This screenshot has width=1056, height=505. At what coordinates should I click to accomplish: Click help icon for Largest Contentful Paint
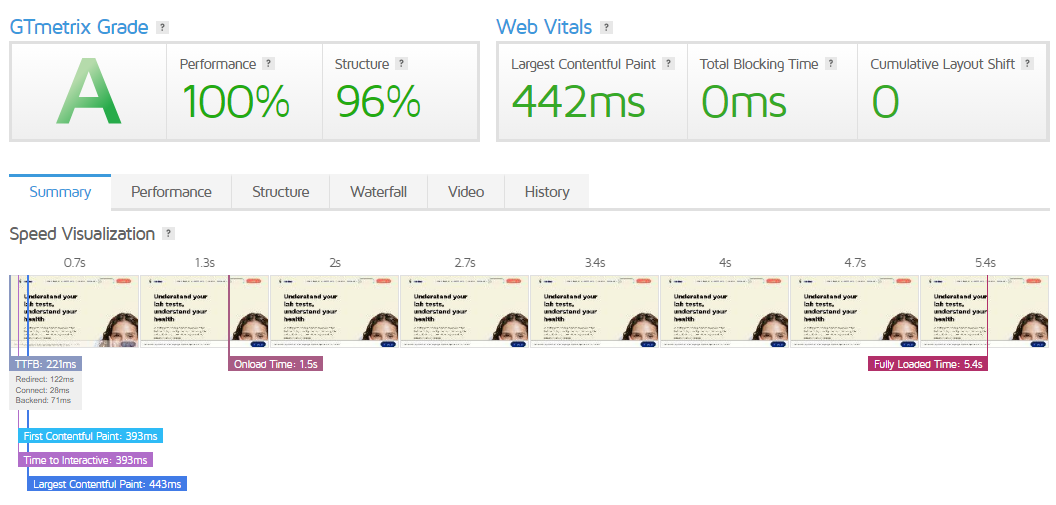click(x=669, y=64)
